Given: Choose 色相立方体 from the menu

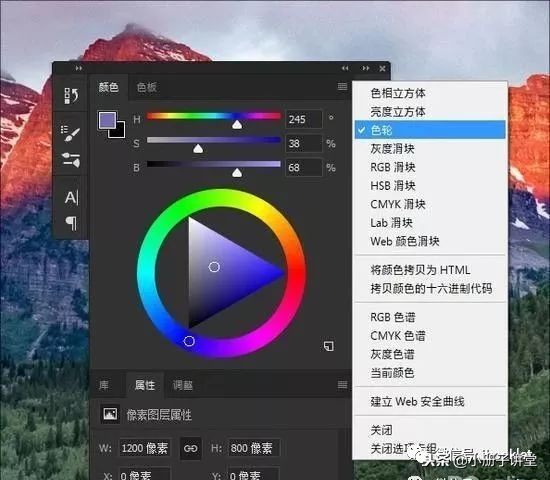Looking at the screenshot, I should [x=430, y=93].
